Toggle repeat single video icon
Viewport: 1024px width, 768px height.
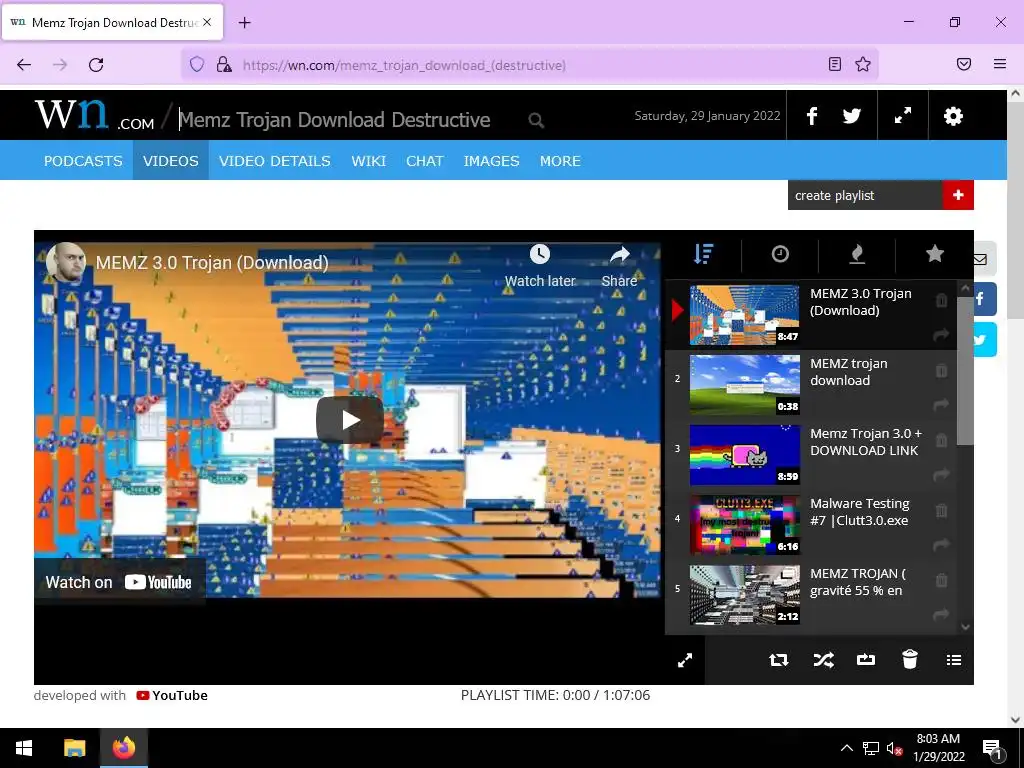click(x=865, y=660)
